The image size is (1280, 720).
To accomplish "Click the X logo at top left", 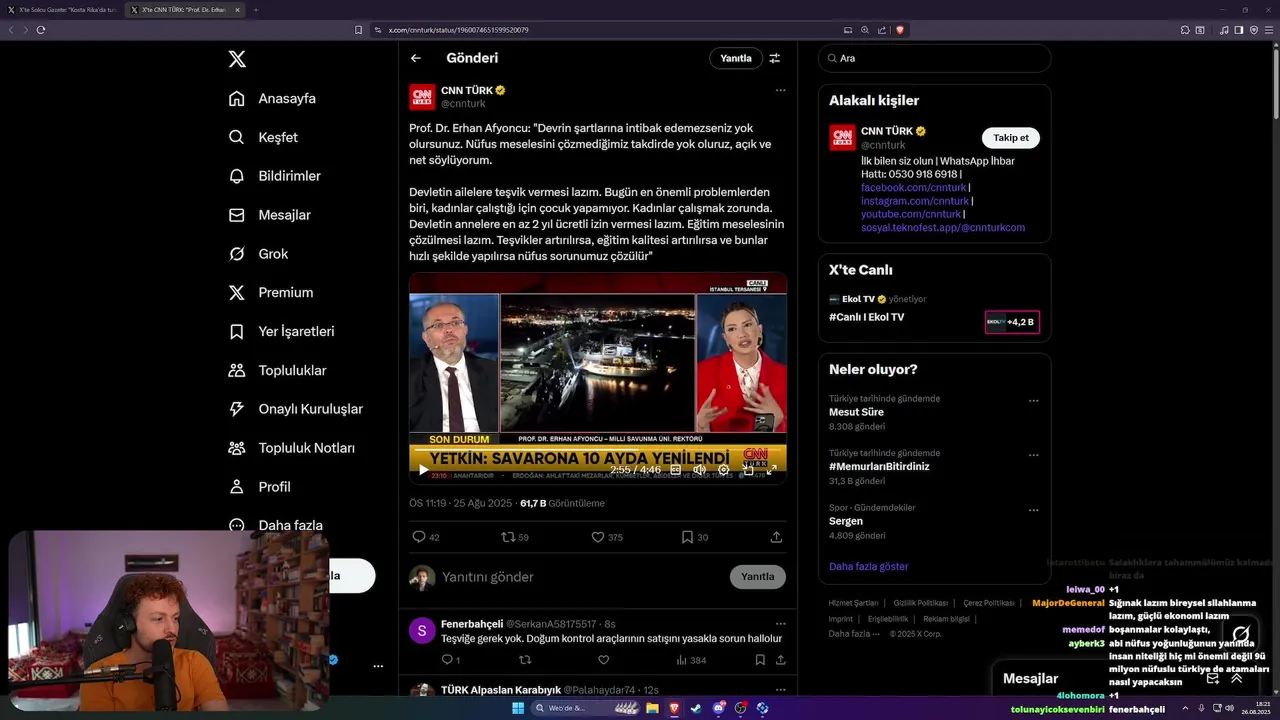I will 237,59.
